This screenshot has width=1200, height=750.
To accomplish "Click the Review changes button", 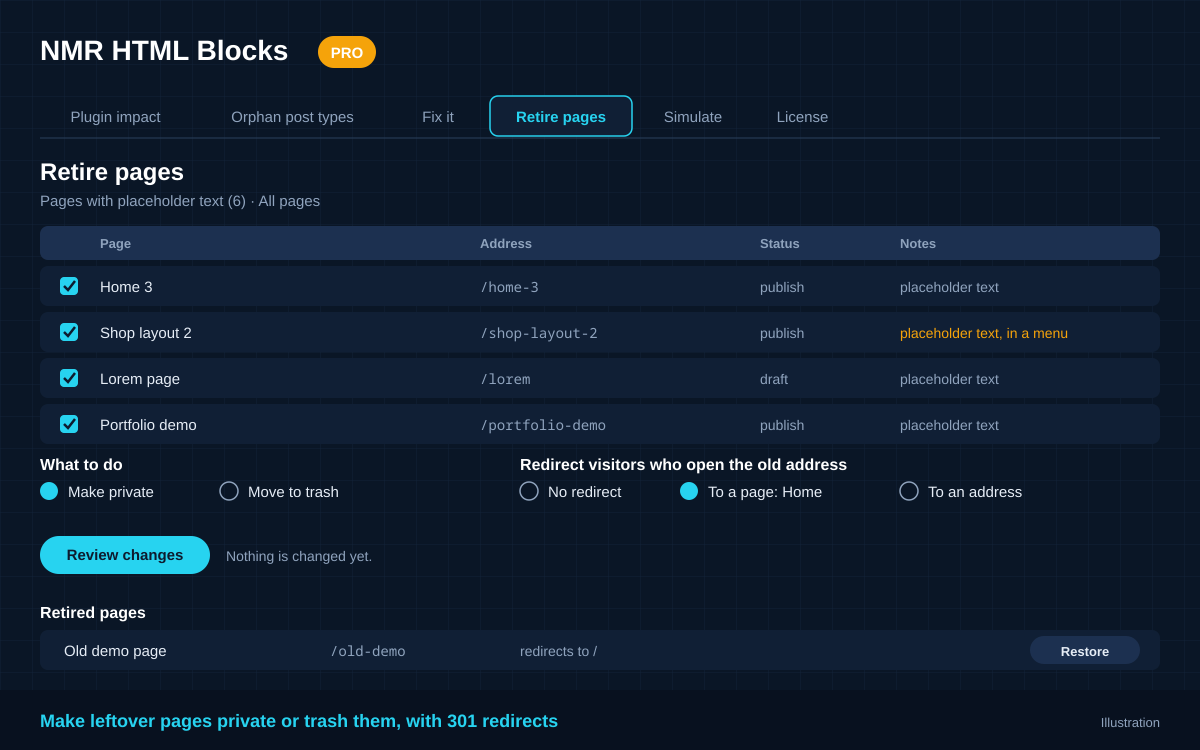I will click(x=125, y=555).
